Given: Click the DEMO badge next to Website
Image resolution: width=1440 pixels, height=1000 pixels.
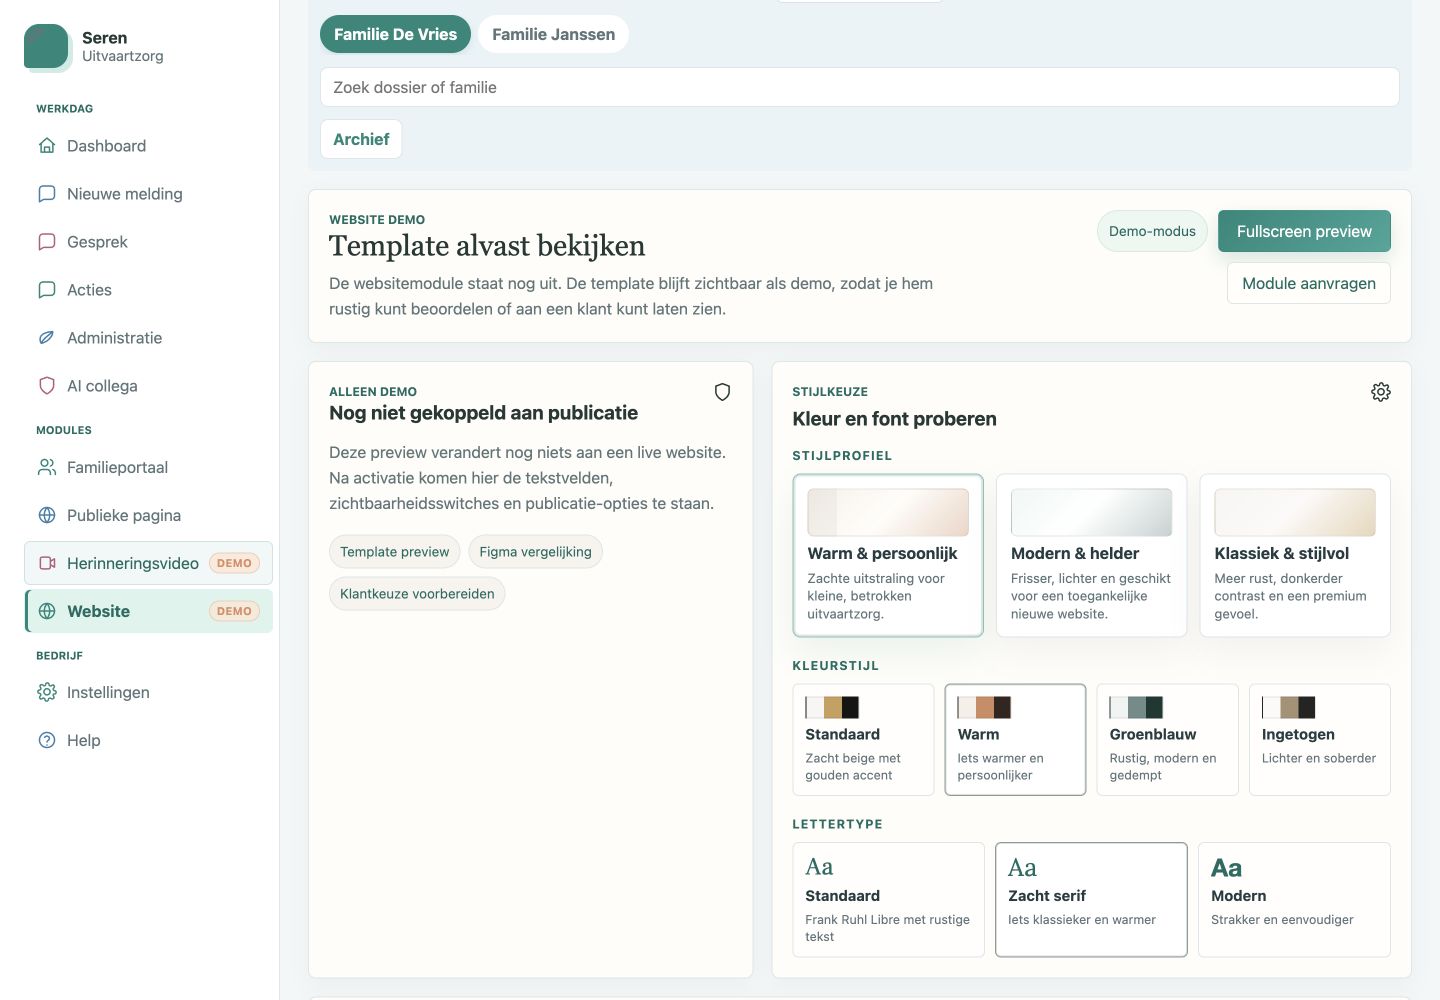Looking at the screenshot, I should (234, 611).
